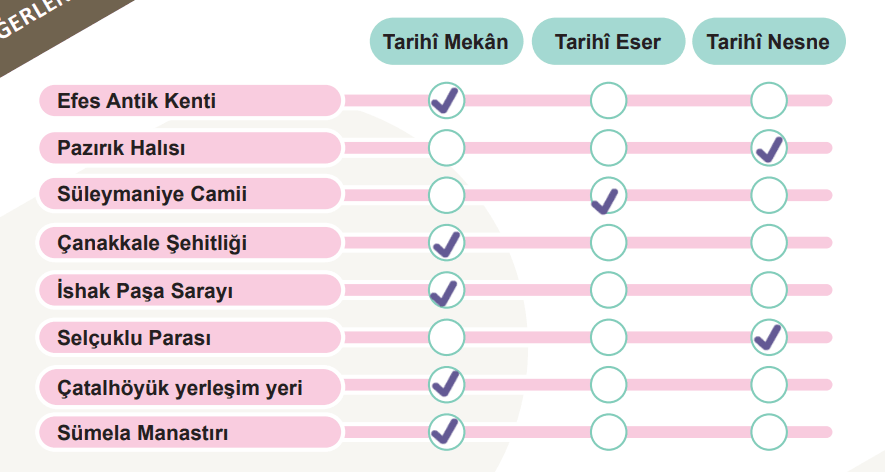The width and height of the screenshot is (885, 472).
Task: Select Tarihî Eser for İshak Paşa Sarayı
Action: (608, 290)
